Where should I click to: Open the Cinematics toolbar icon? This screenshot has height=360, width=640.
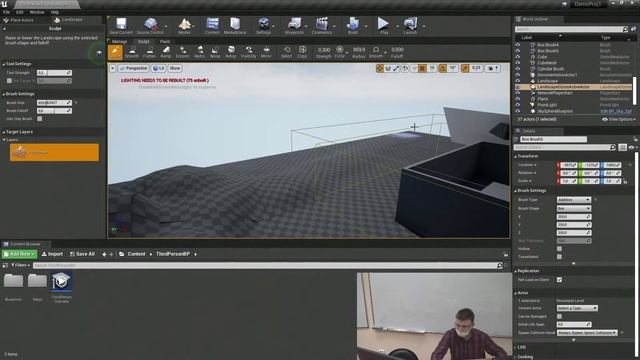pyautogui.click(x=322, y=26)
